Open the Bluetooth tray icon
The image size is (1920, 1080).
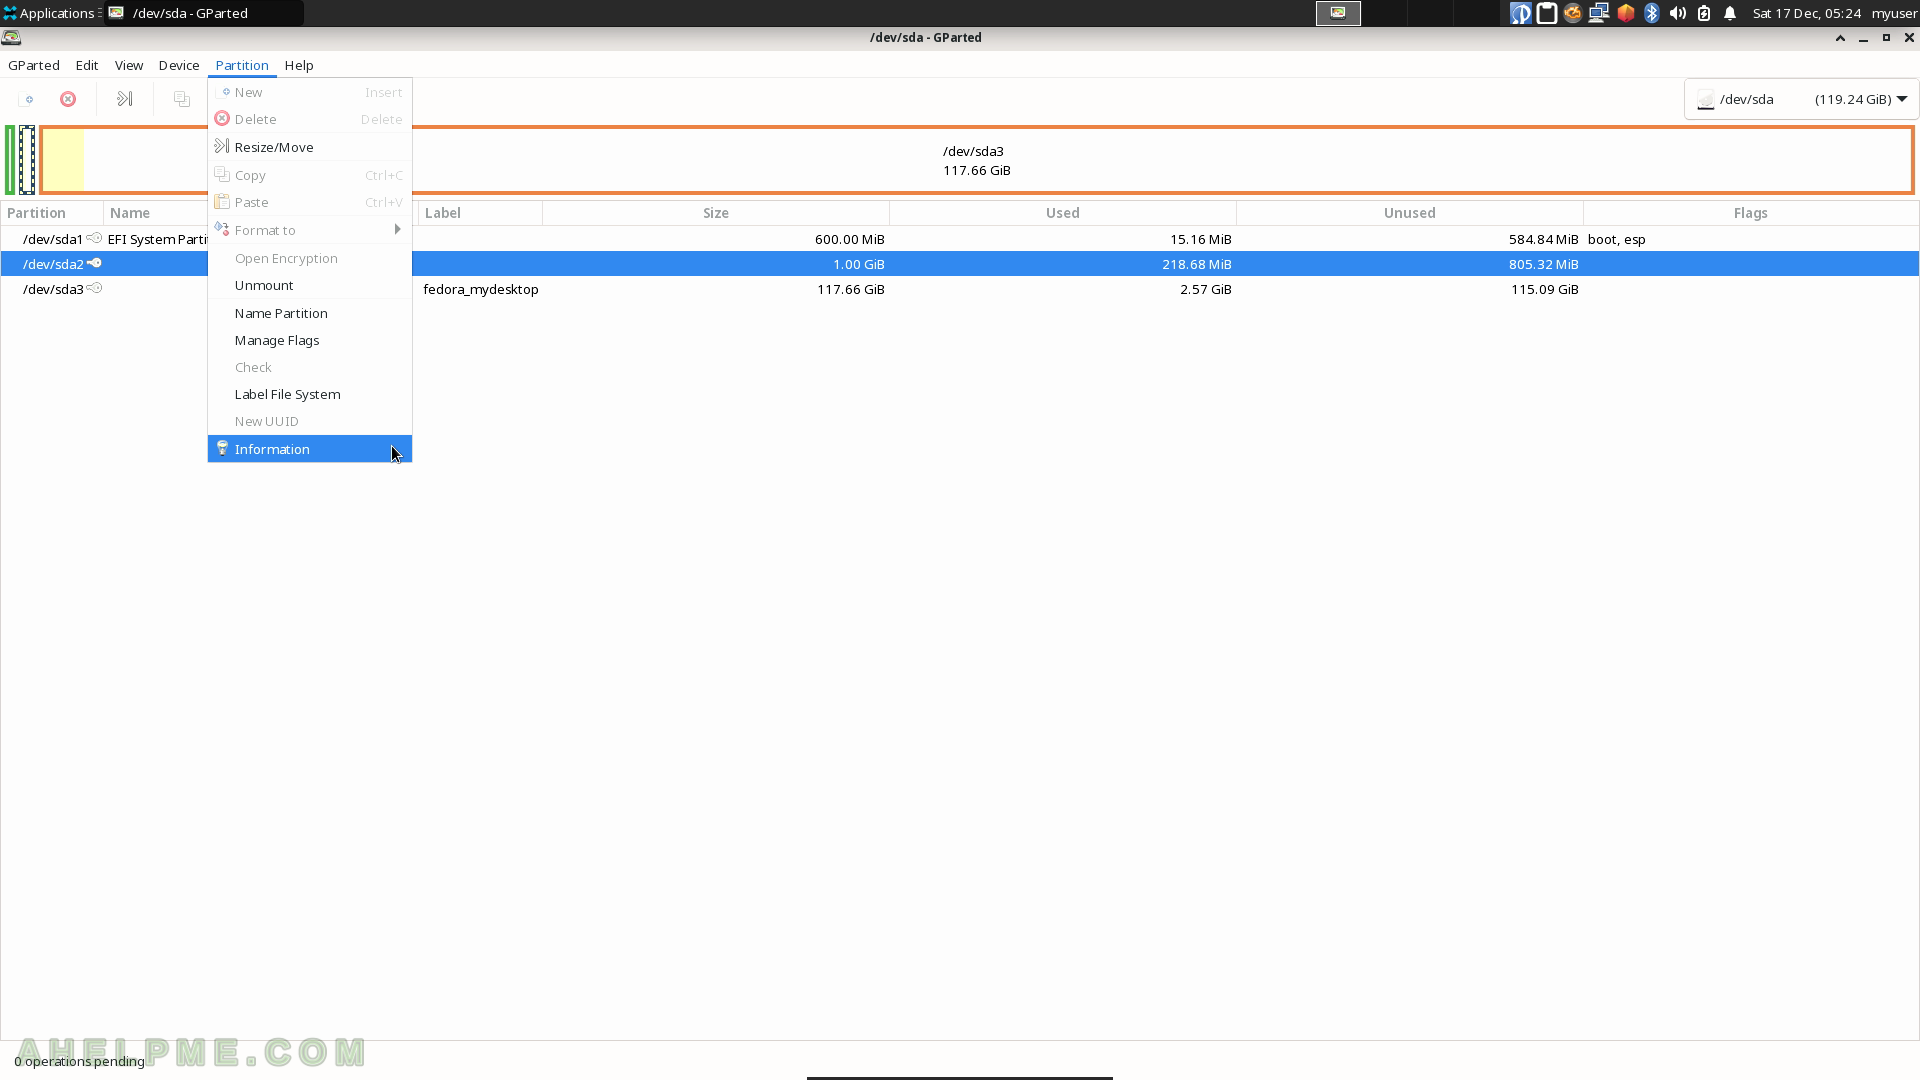click(1652, 13)
